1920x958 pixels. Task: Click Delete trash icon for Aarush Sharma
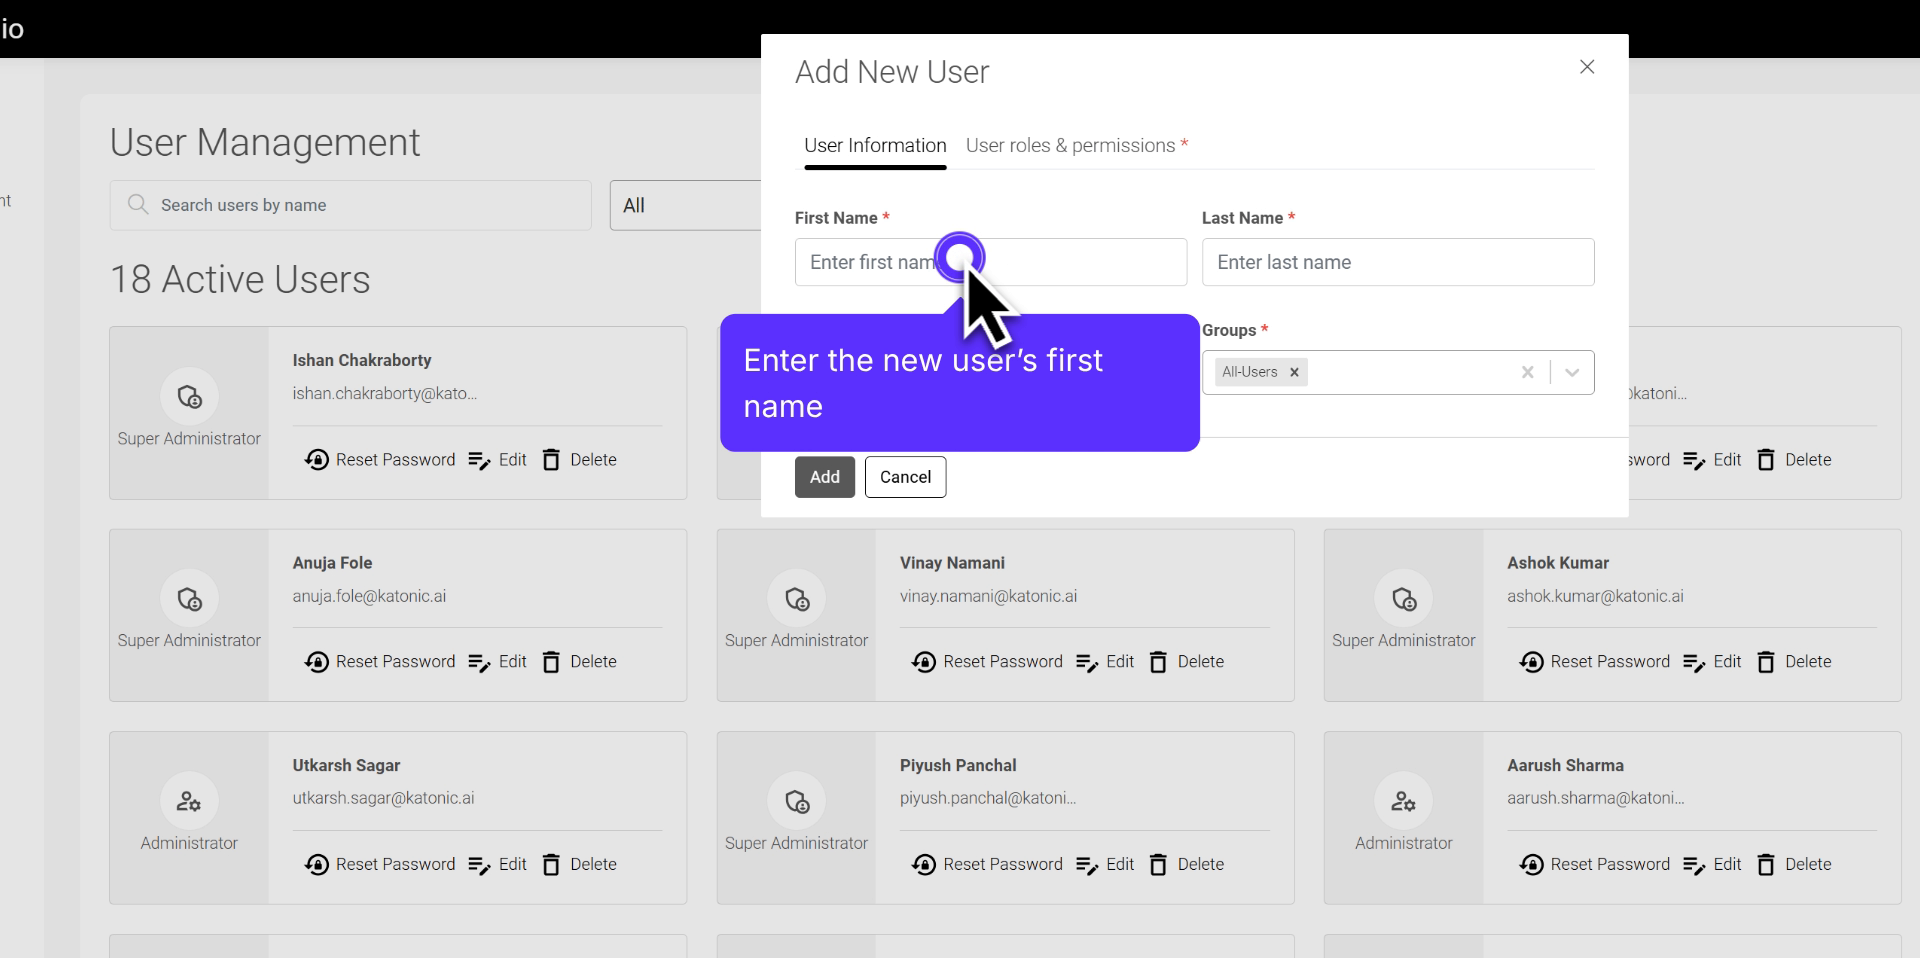coord(1766,865)
